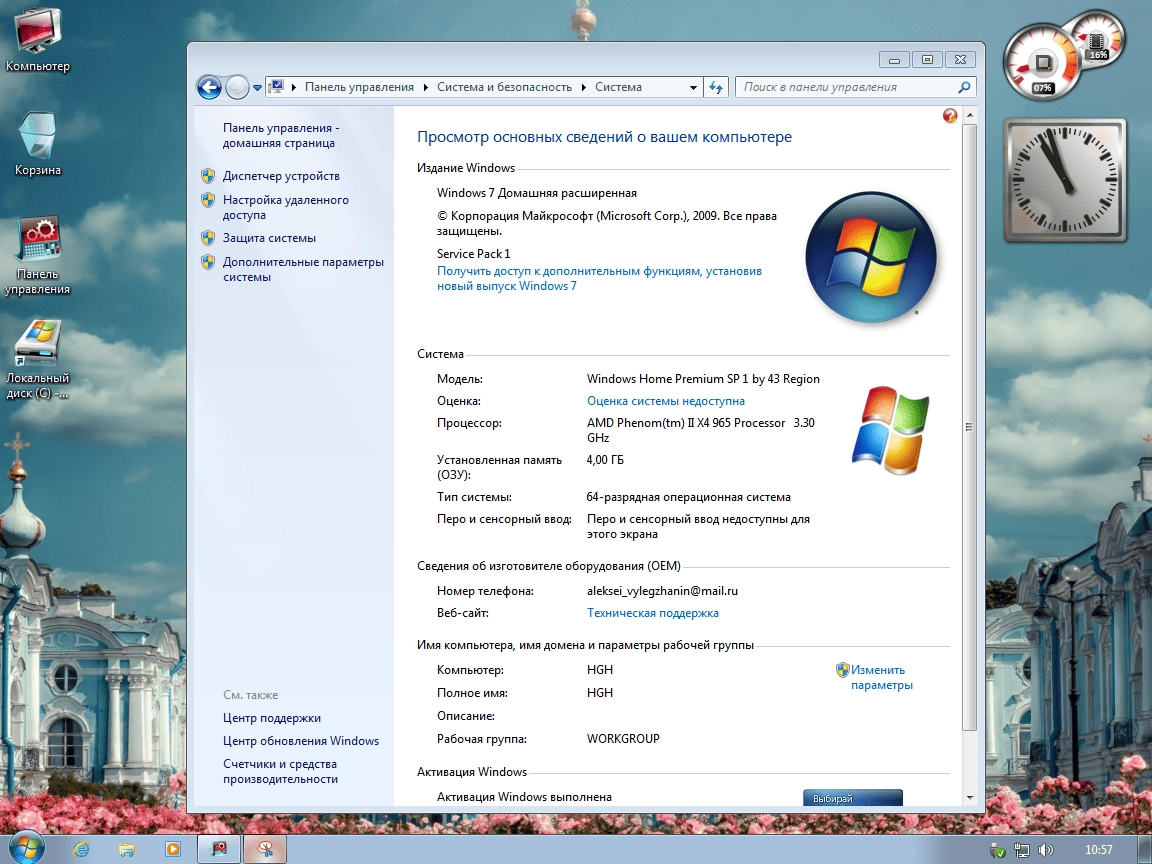Select Локальный диск (C) desktop shortcut

coord(37,360)
